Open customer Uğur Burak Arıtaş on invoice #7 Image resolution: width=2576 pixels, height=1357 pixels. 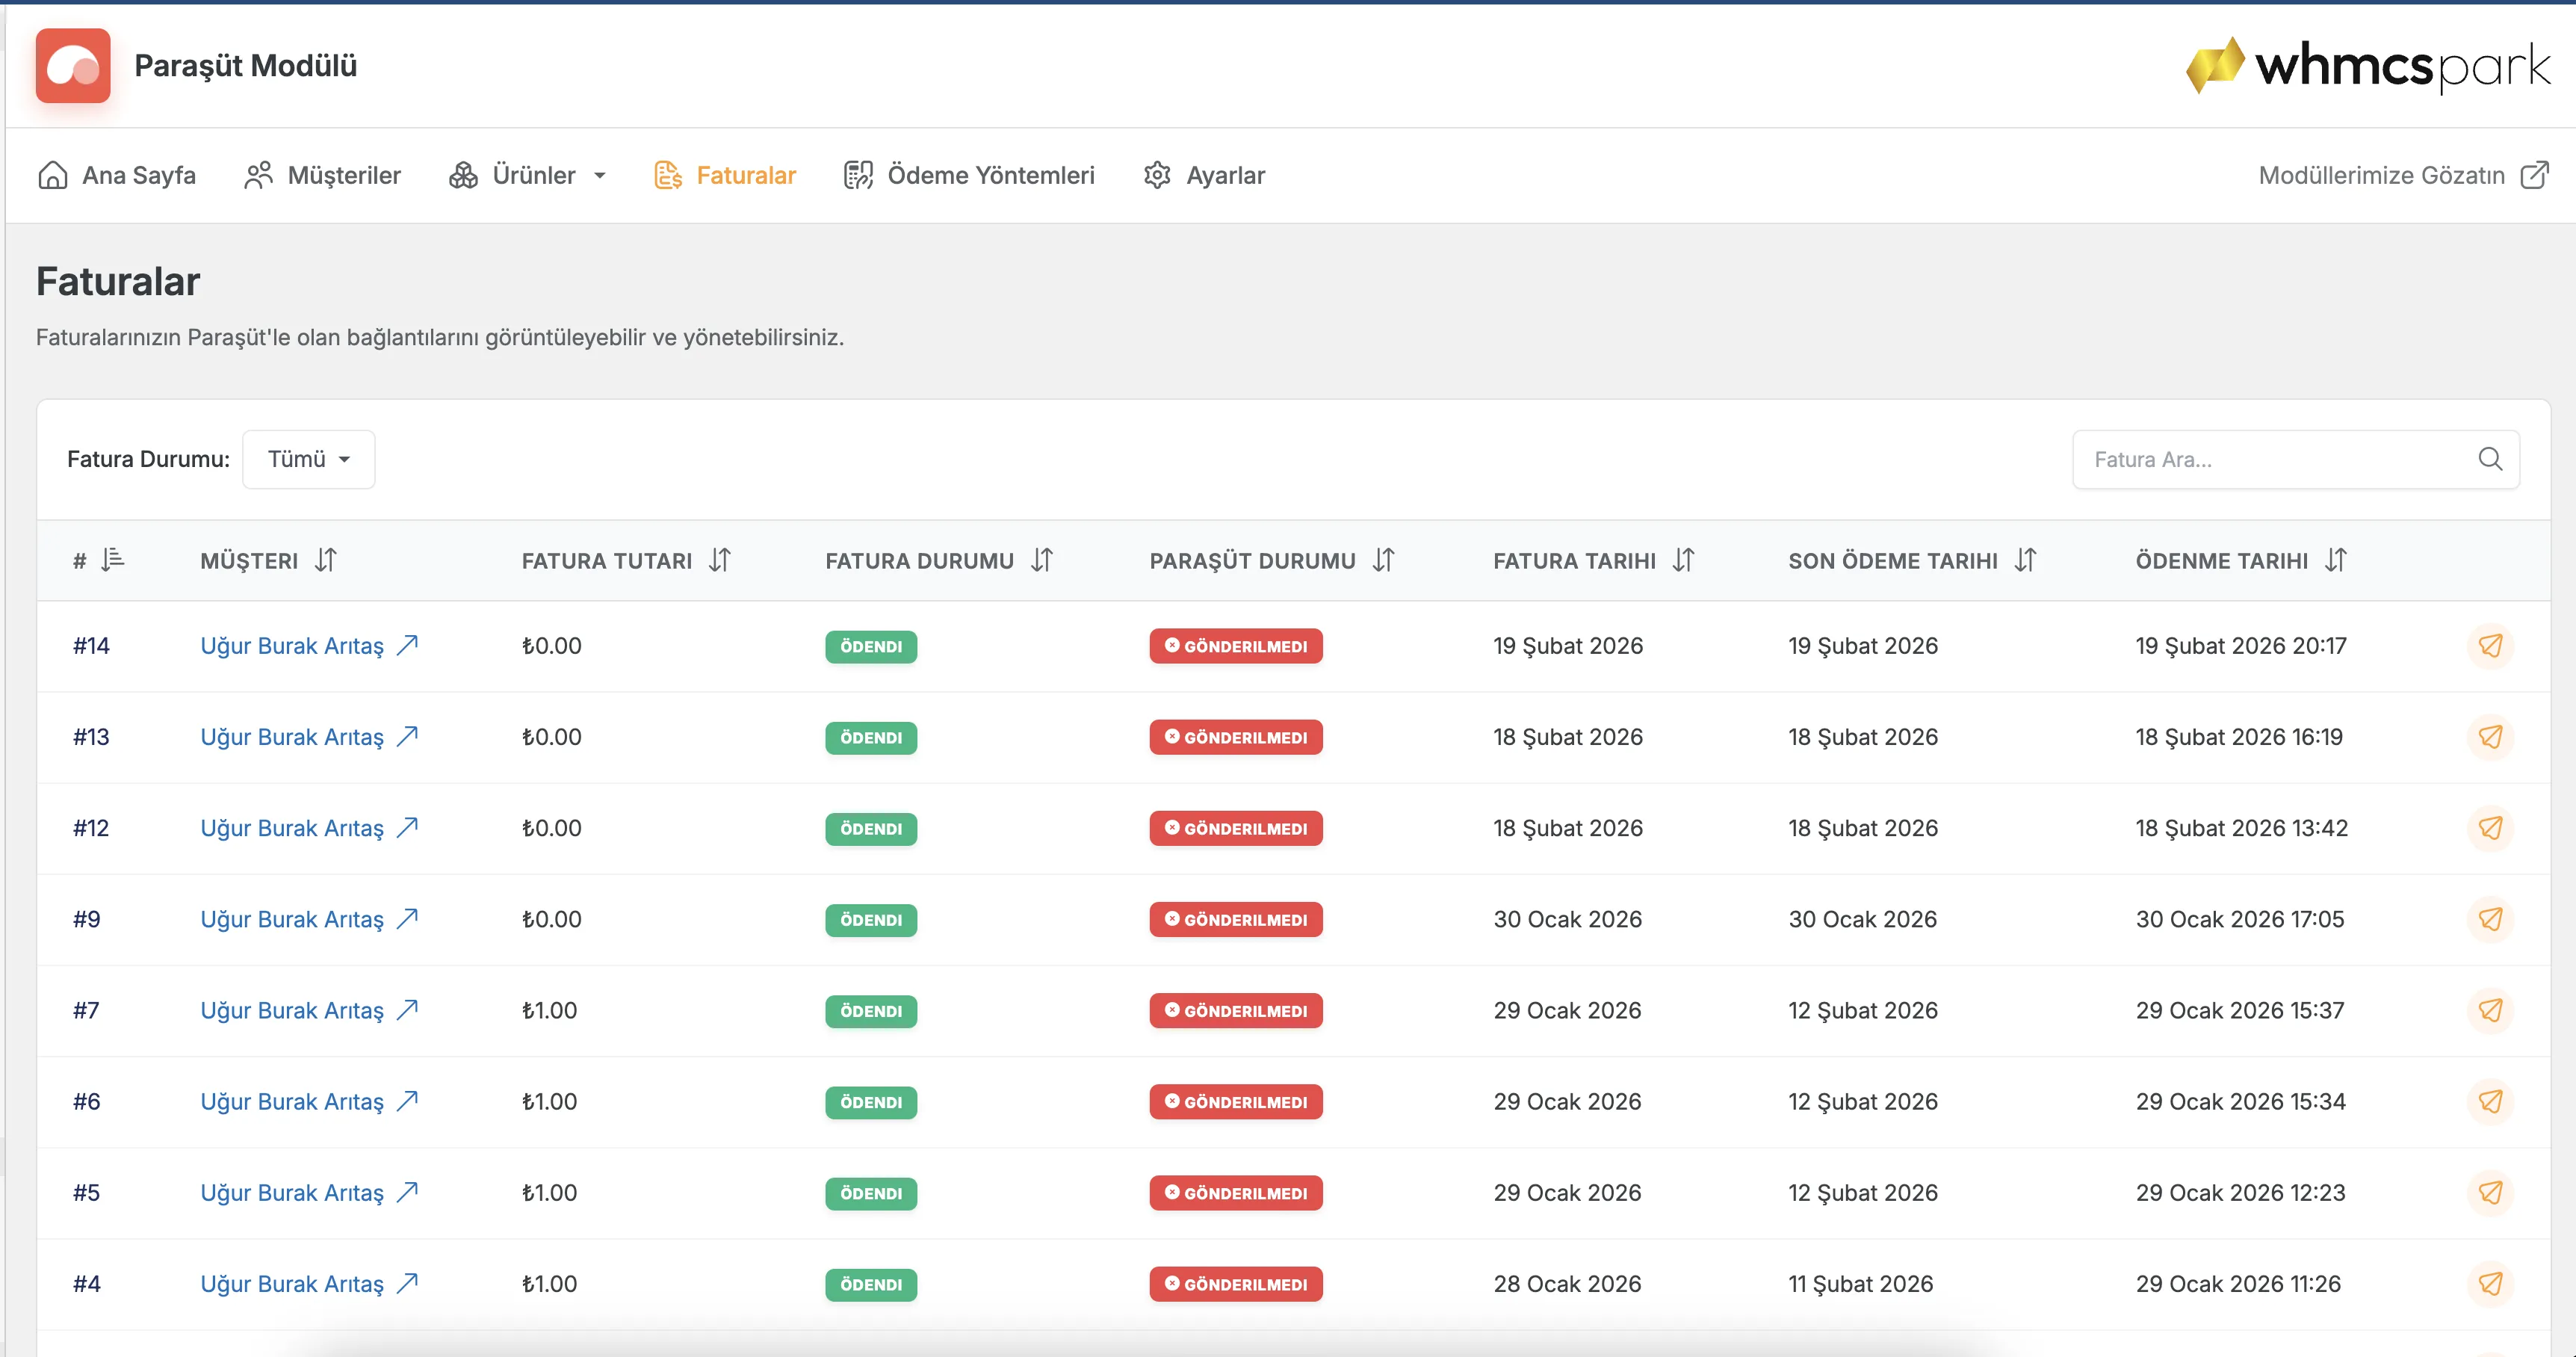coord(292,1011)
